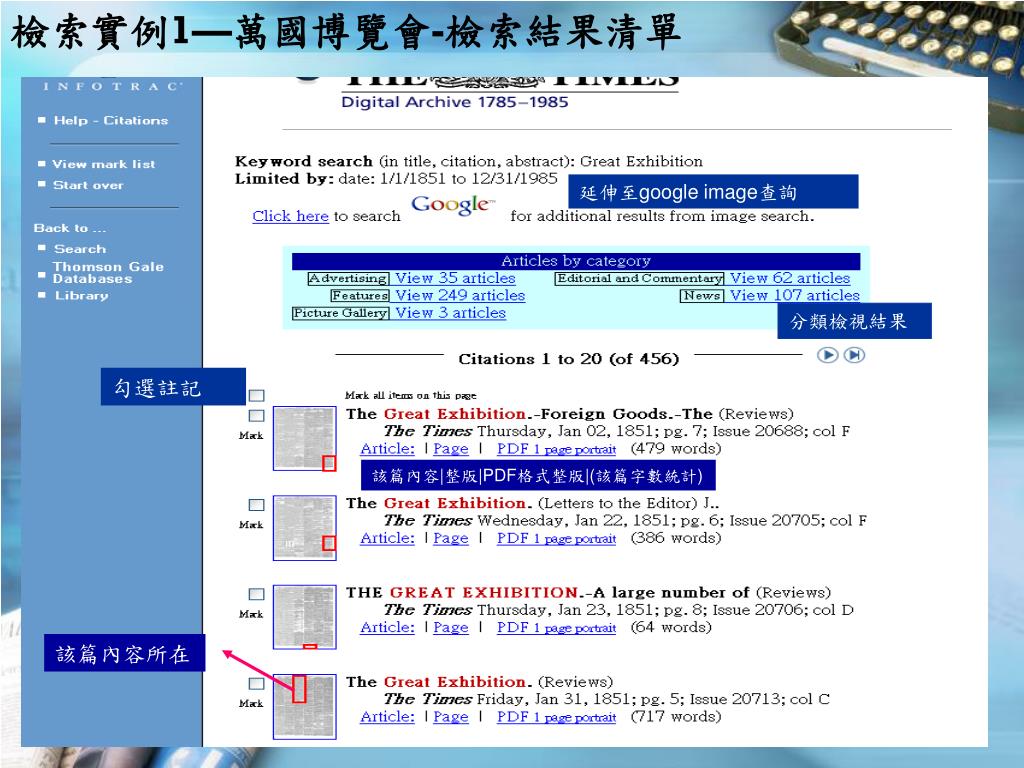Image resolution: width=1024 pixels, height=768 pixels.
Task: Open Page link for Jan 02, 1851 article
Action: (x=451, y=449)
